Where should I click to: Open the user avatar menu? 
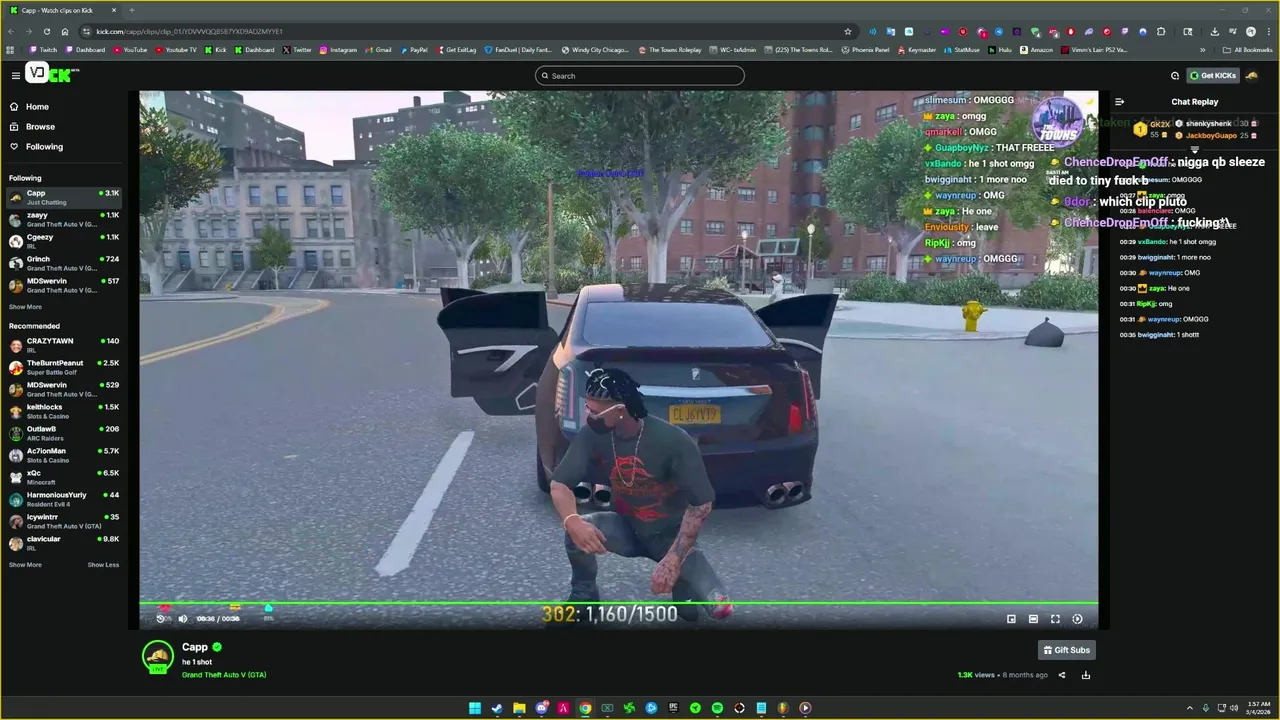(x=1252, y=76)
